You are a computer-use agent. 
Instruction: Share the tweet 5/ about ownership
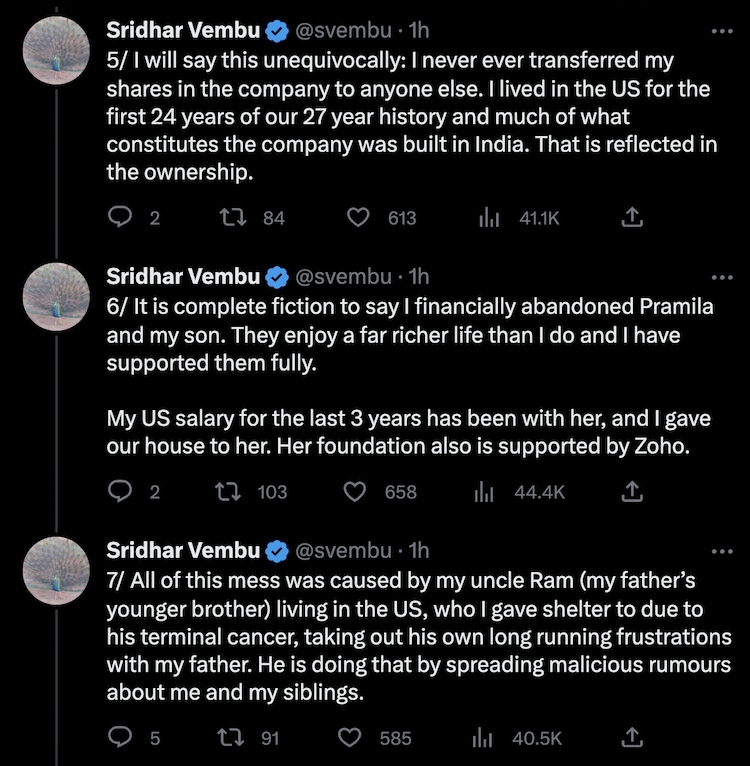pyautogui.click(x=632, y=217)
